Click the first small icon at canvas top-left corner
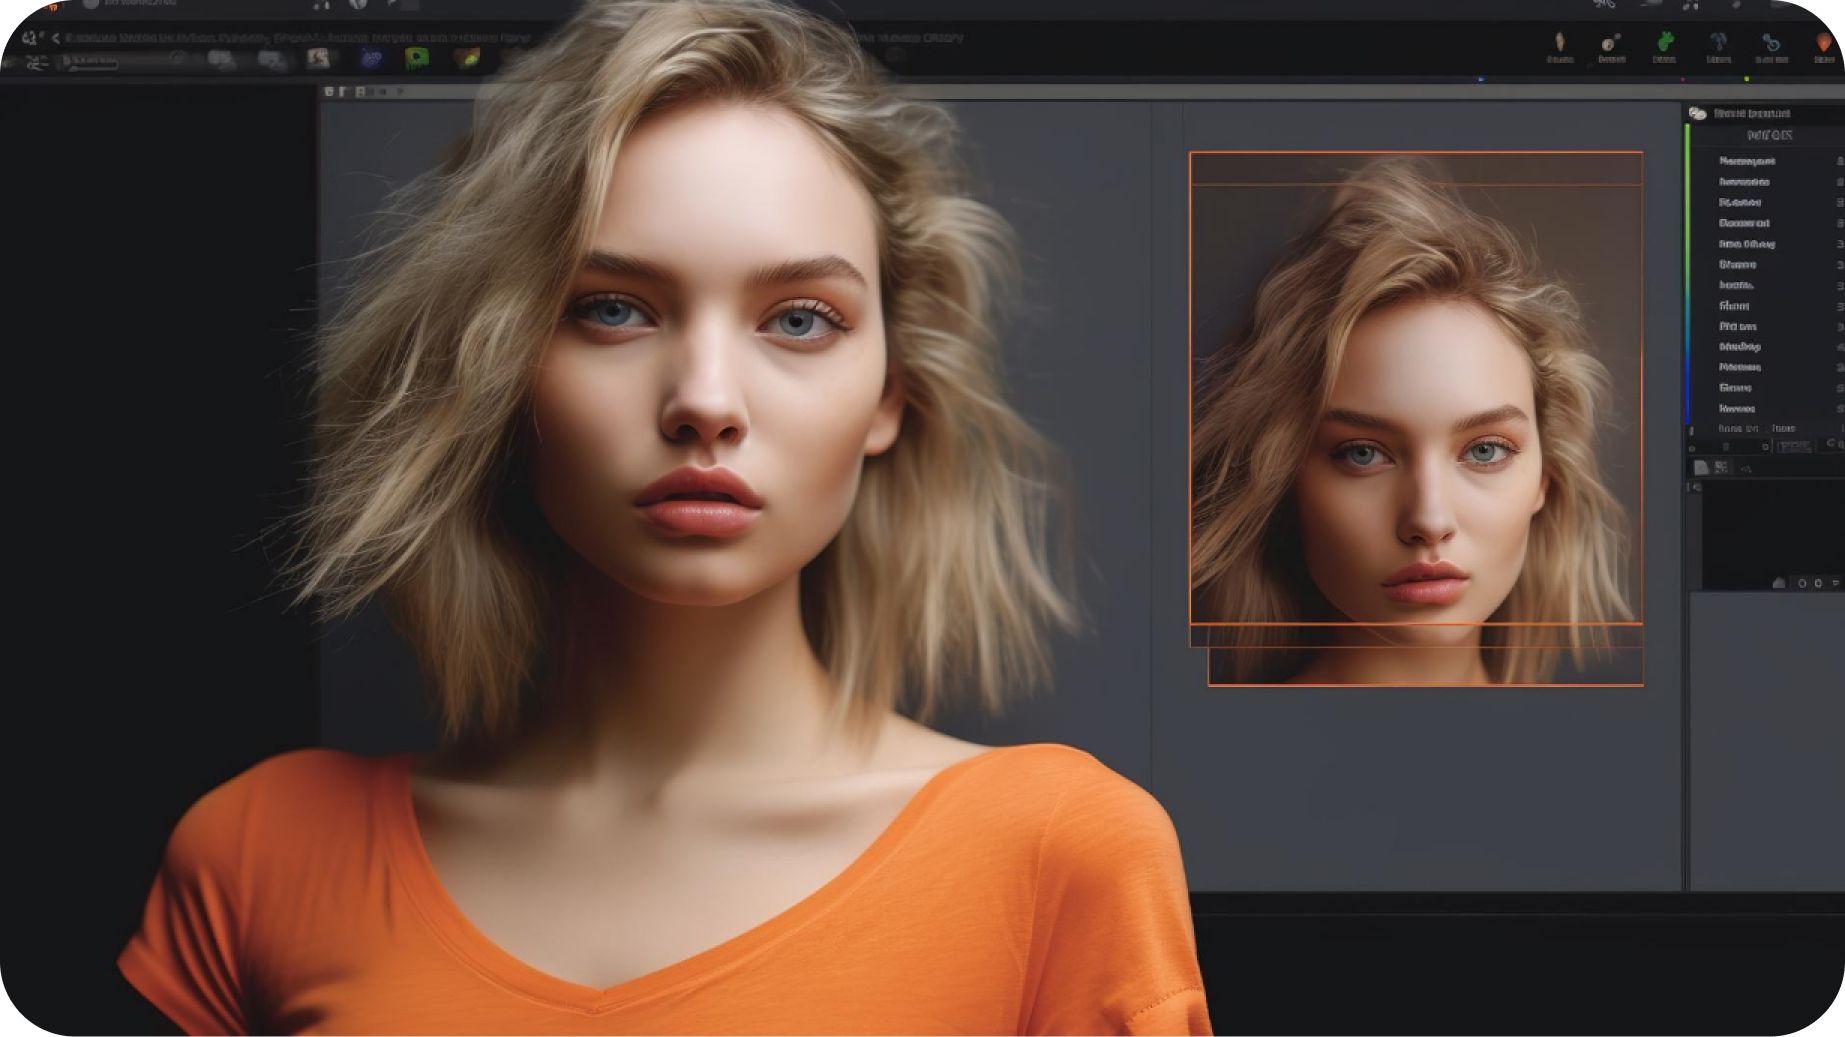 point(328,92)
